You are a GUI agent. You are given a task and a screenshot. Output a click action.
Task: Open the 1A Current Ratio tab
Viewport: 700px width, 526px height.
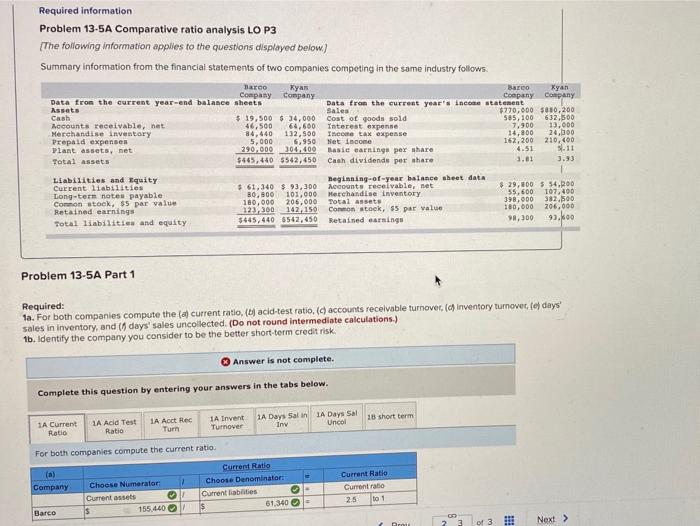pos(57,428)
